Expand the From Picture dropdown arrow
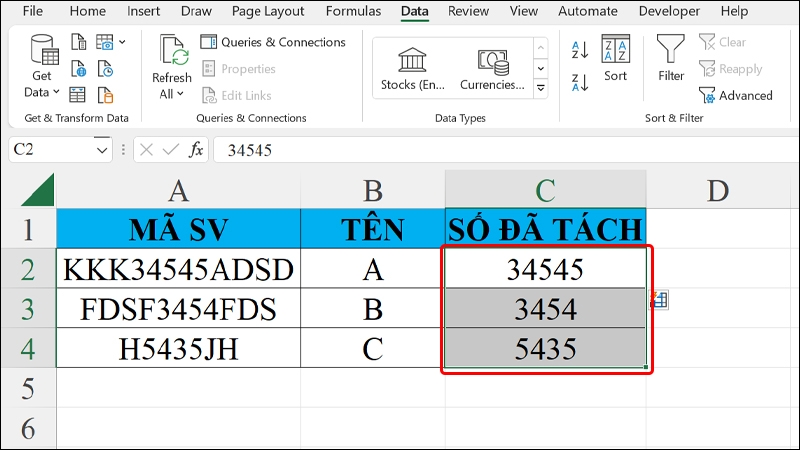This screenshot has width=800, height=450. tap(122, 42)
